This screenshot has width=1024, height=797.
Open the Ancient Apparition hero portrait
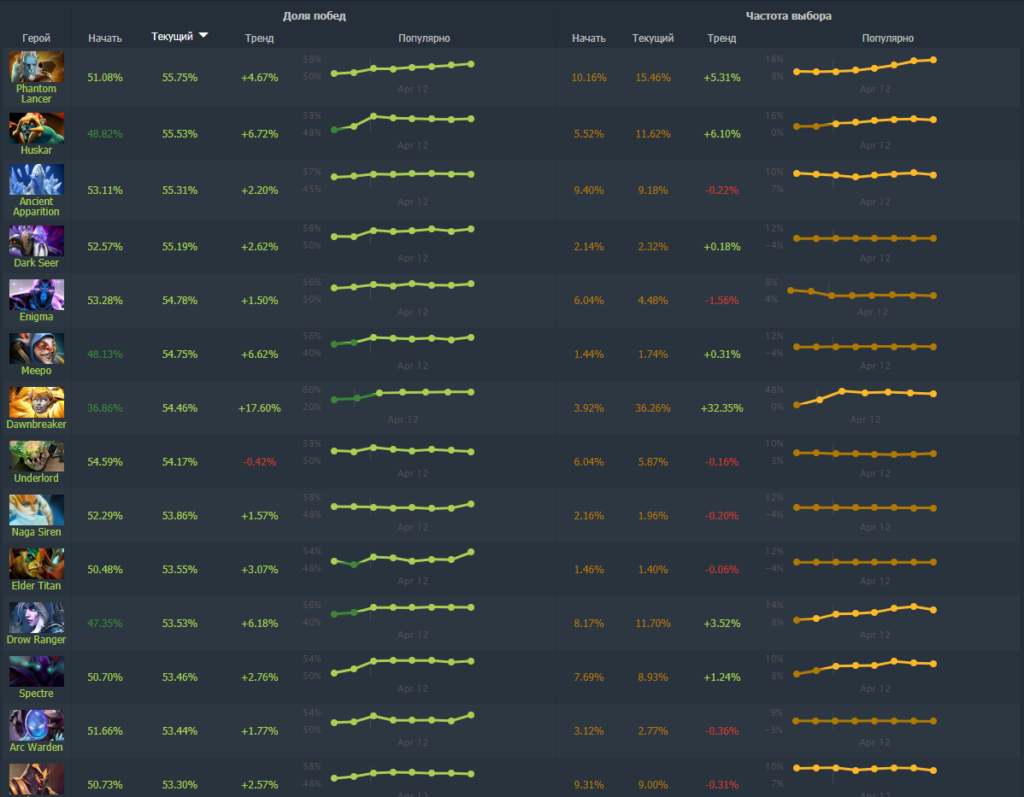[37, 180]
